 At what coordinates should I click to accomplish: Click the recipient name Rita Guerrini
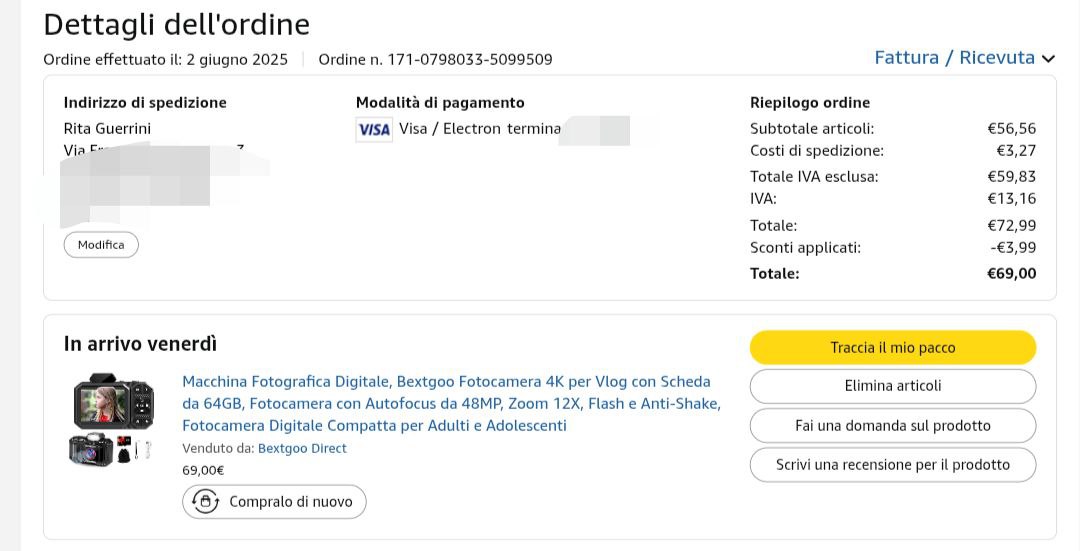pyautogui.click(x=107, y=128)
